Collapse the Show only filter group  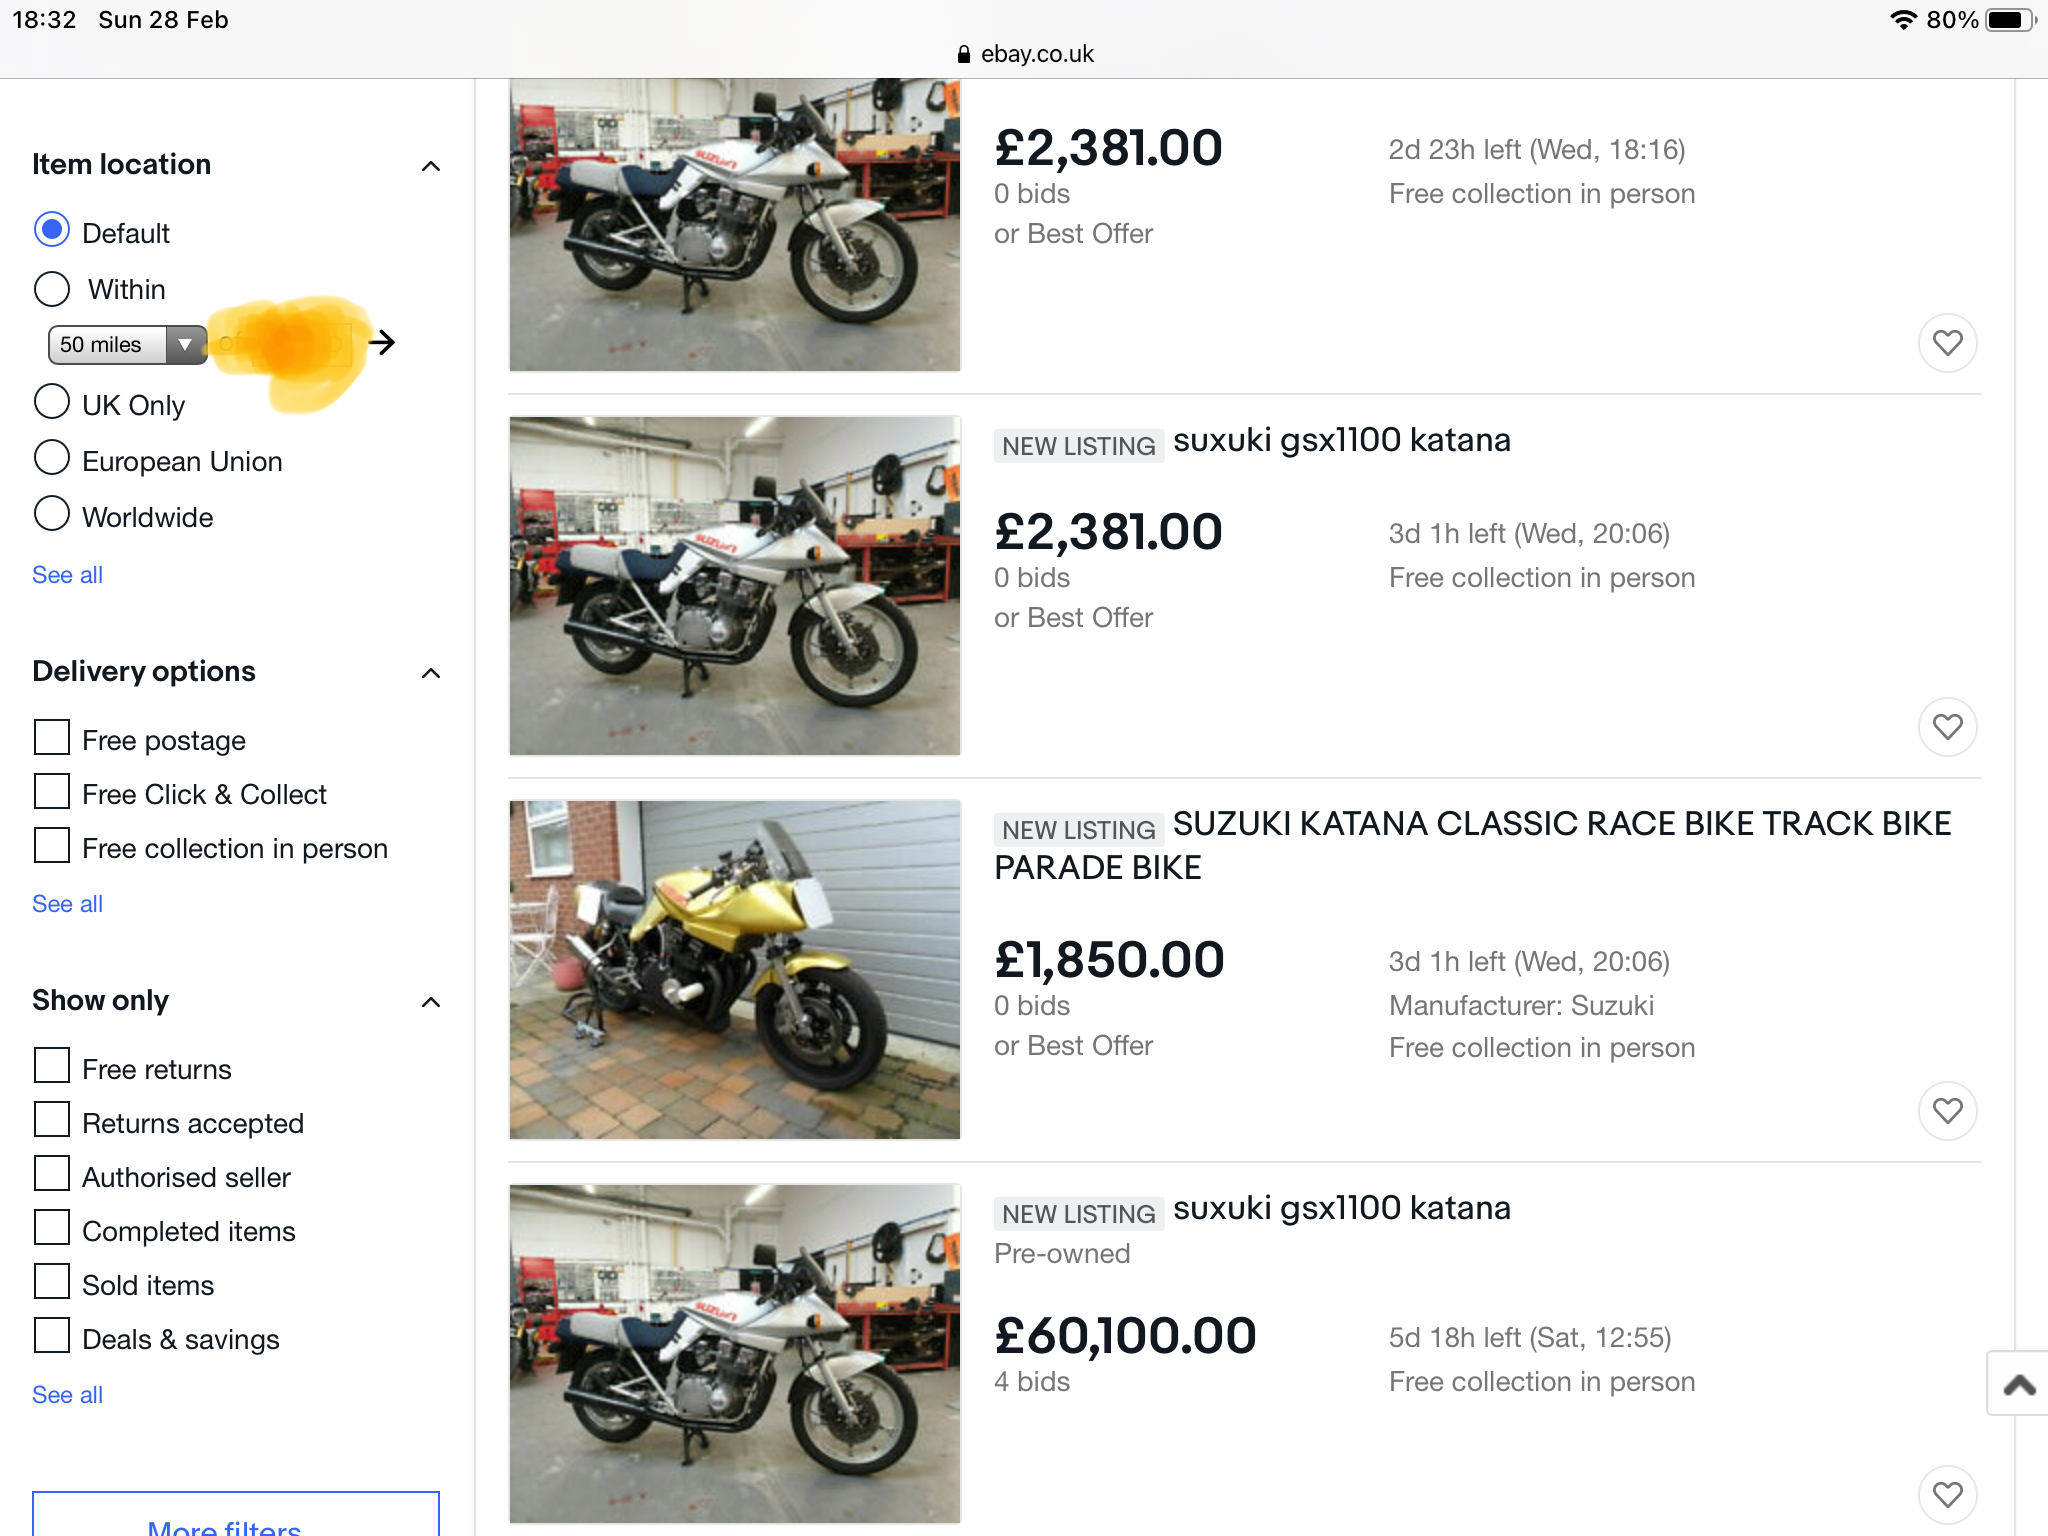coord(431,1002)
